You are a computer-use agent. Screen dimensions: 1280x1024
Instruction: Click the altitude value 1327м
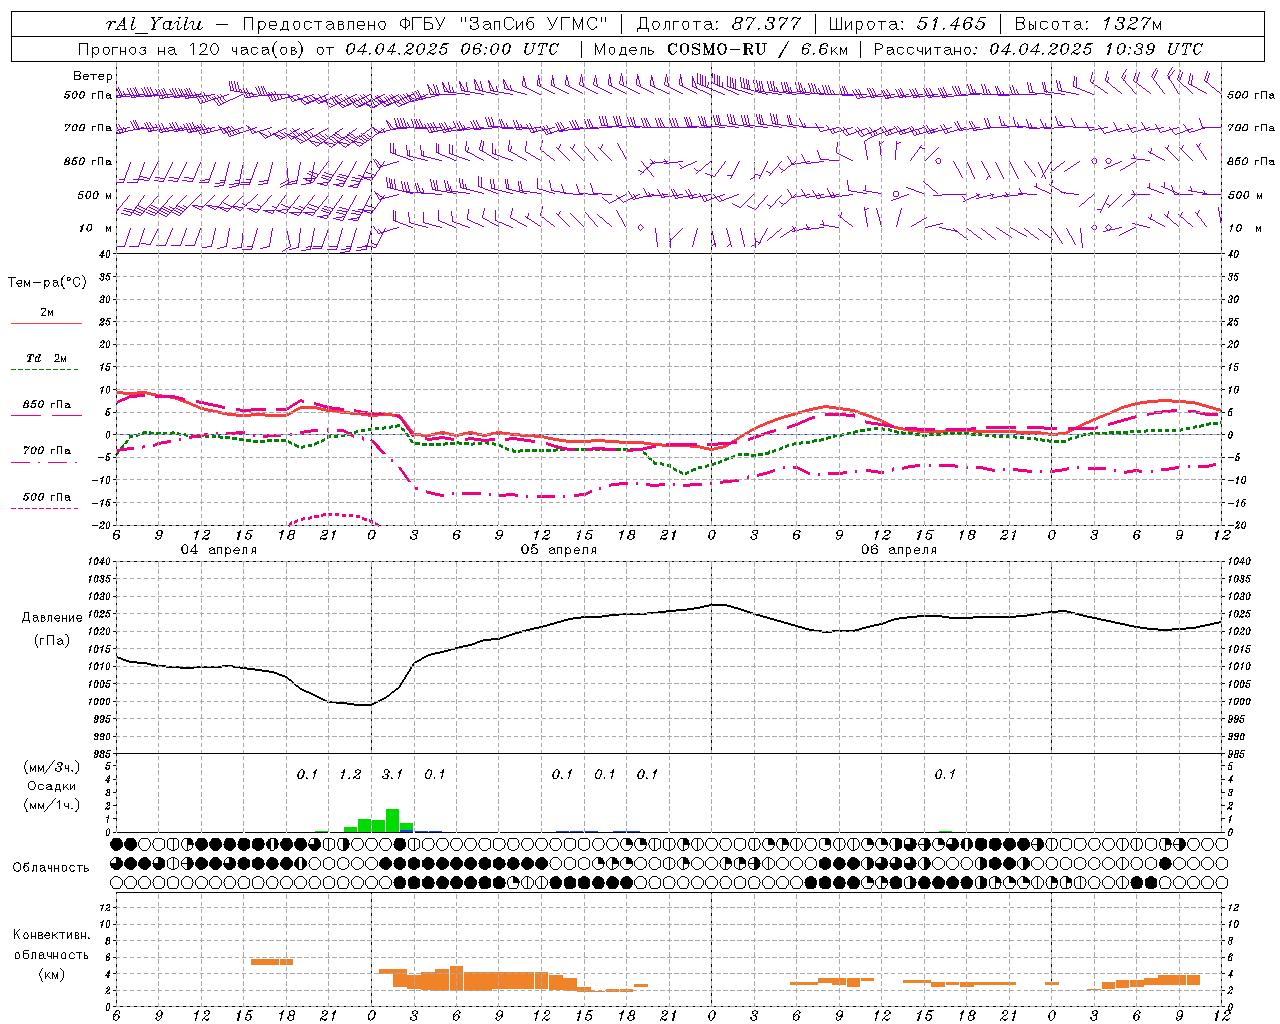click(1130, 24)
